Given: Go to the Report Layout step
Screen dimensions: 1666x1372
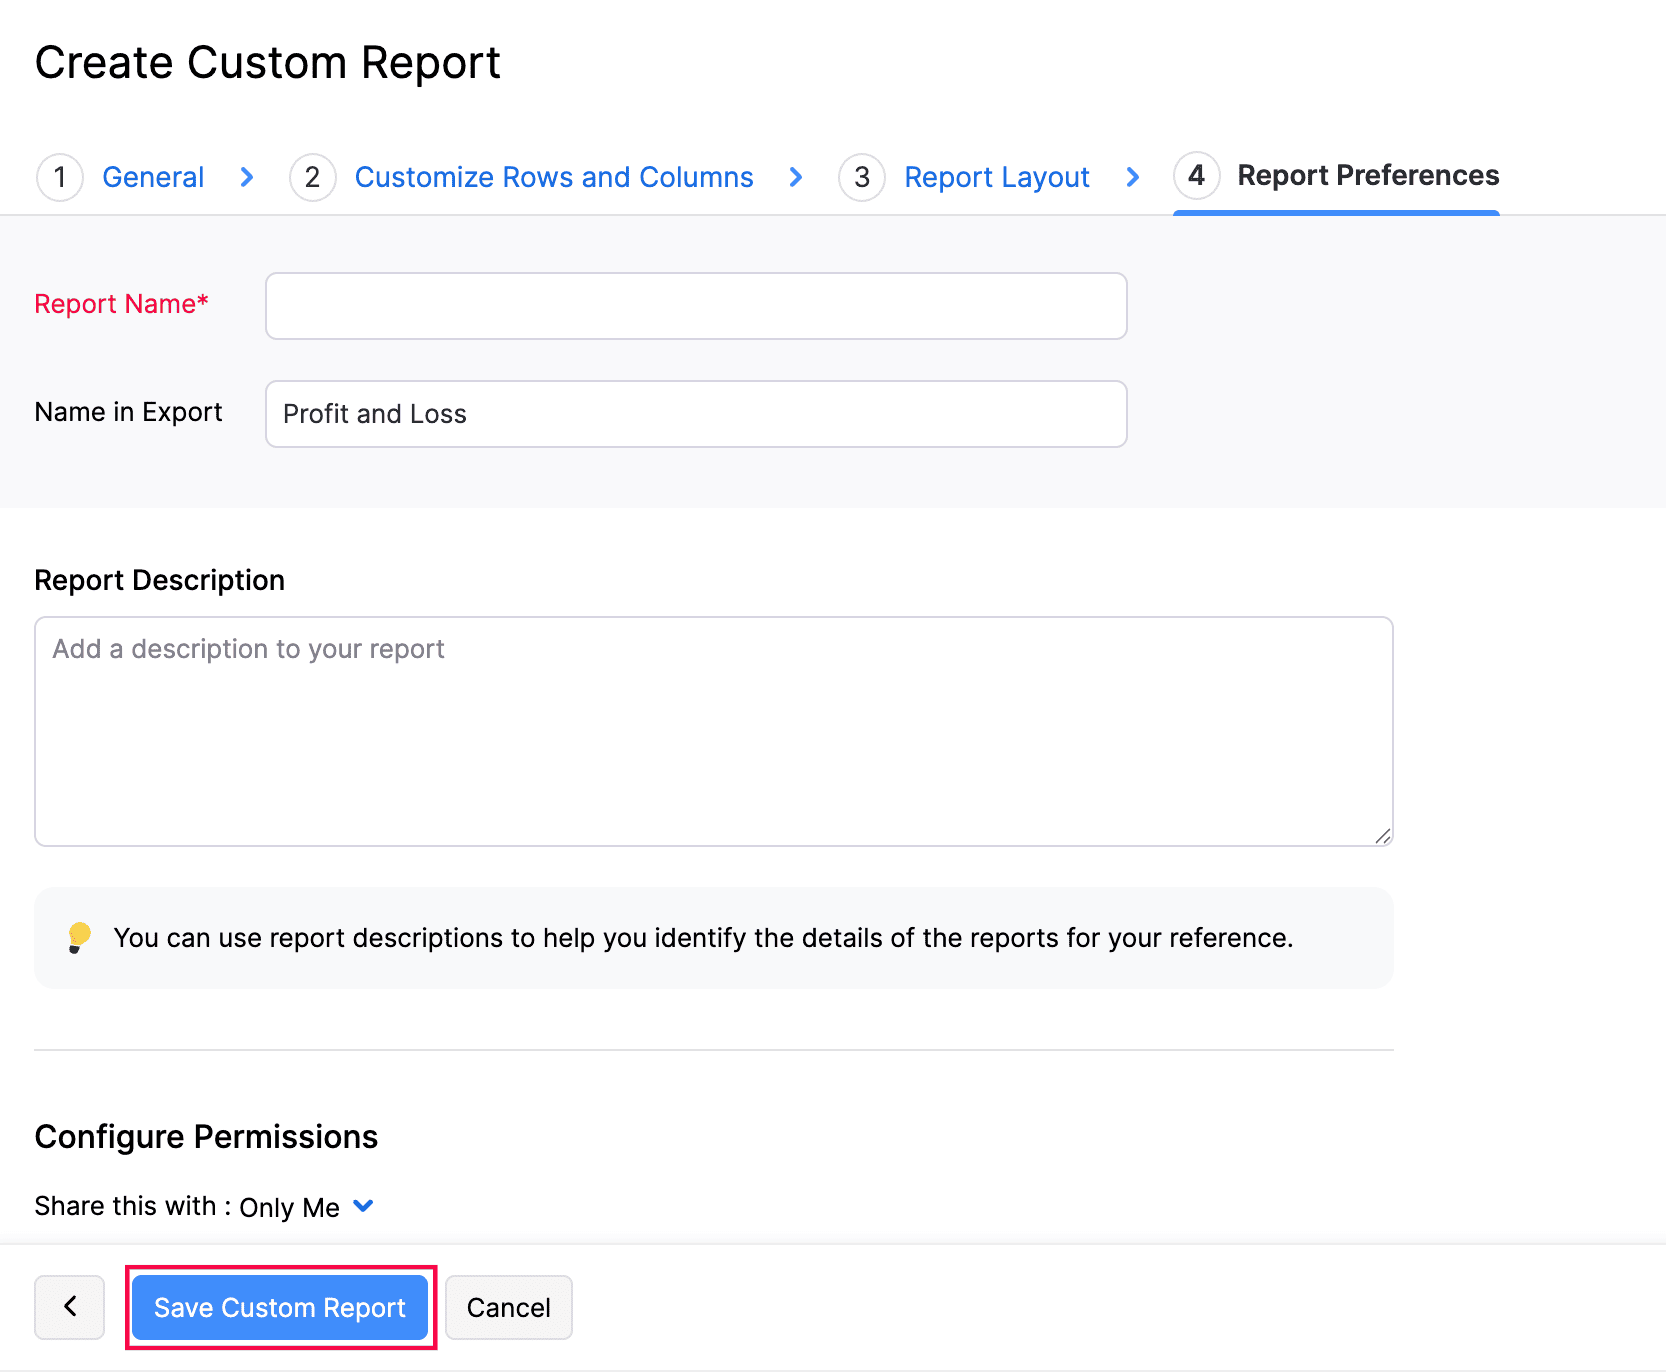Looking at the screenshot, I should click(x=996, y=177).
